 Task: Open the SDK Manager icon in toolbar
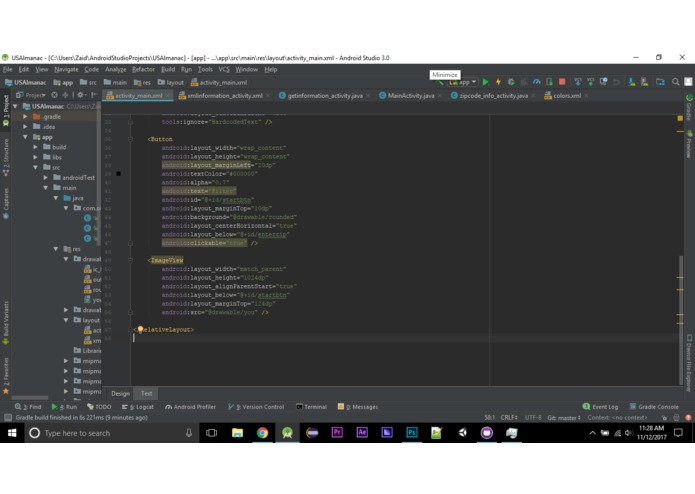644,82
